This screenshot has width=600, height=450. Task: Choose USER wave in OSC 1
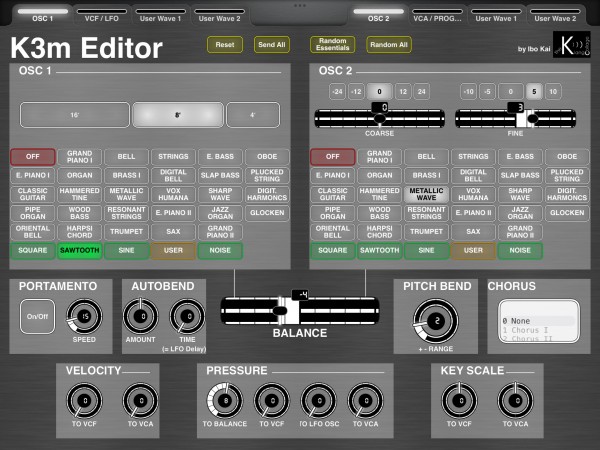pos(173,250)
